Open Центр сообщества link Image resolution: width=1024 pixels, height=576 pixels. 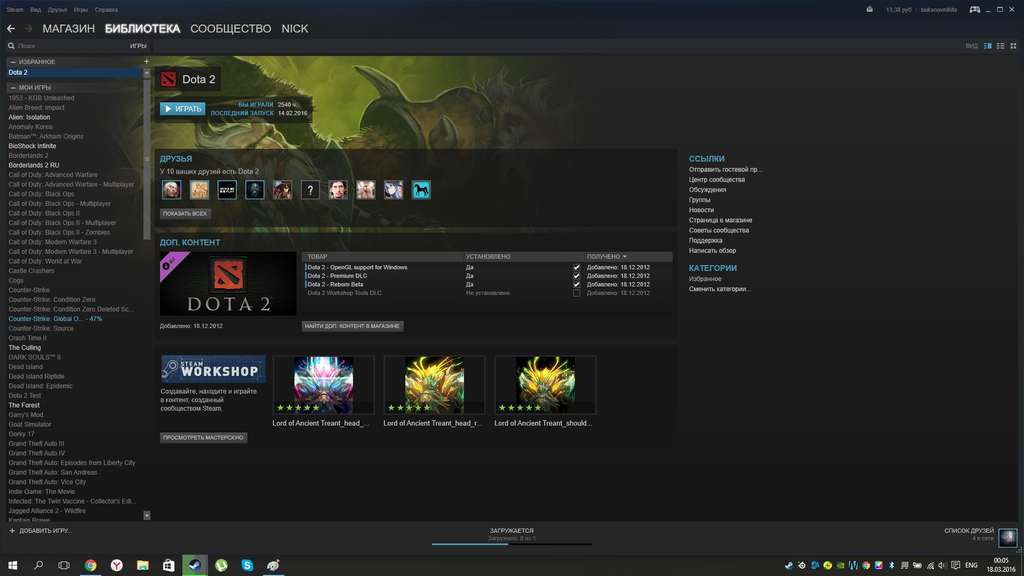pyautogui.click(x=716, y=180)
